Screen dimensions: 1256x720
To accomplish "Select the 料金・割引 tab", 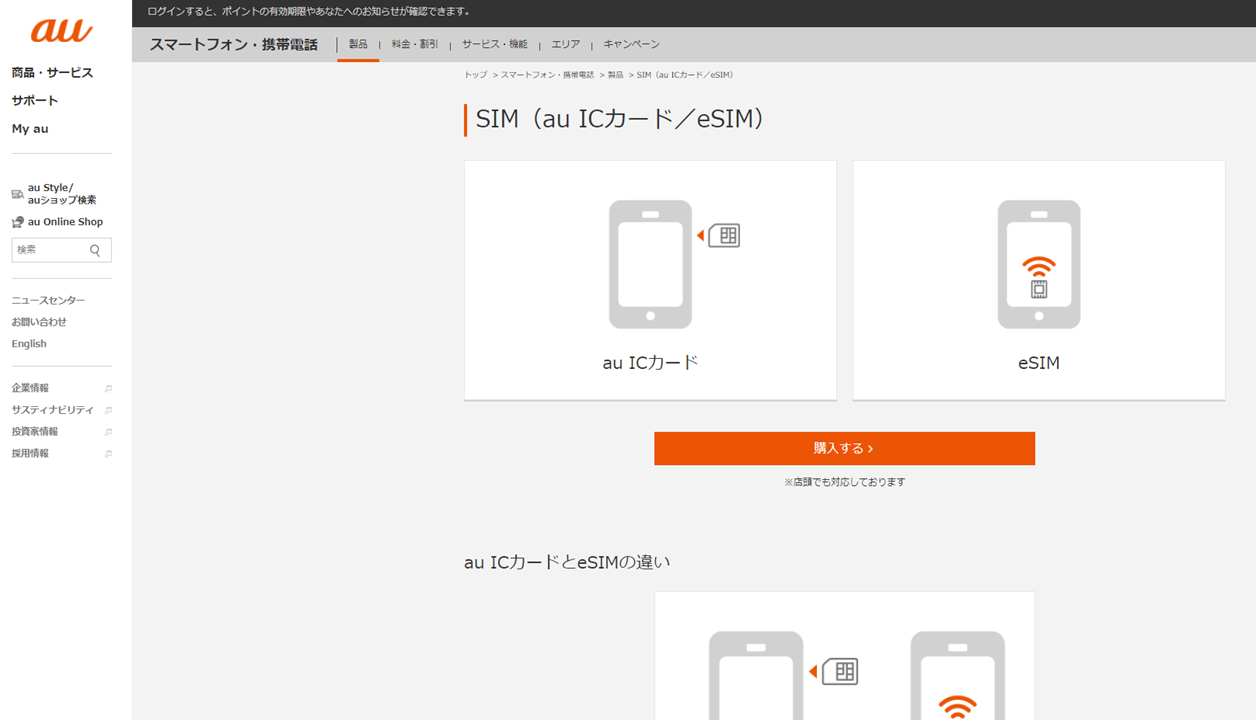I will tap(415, 44).
